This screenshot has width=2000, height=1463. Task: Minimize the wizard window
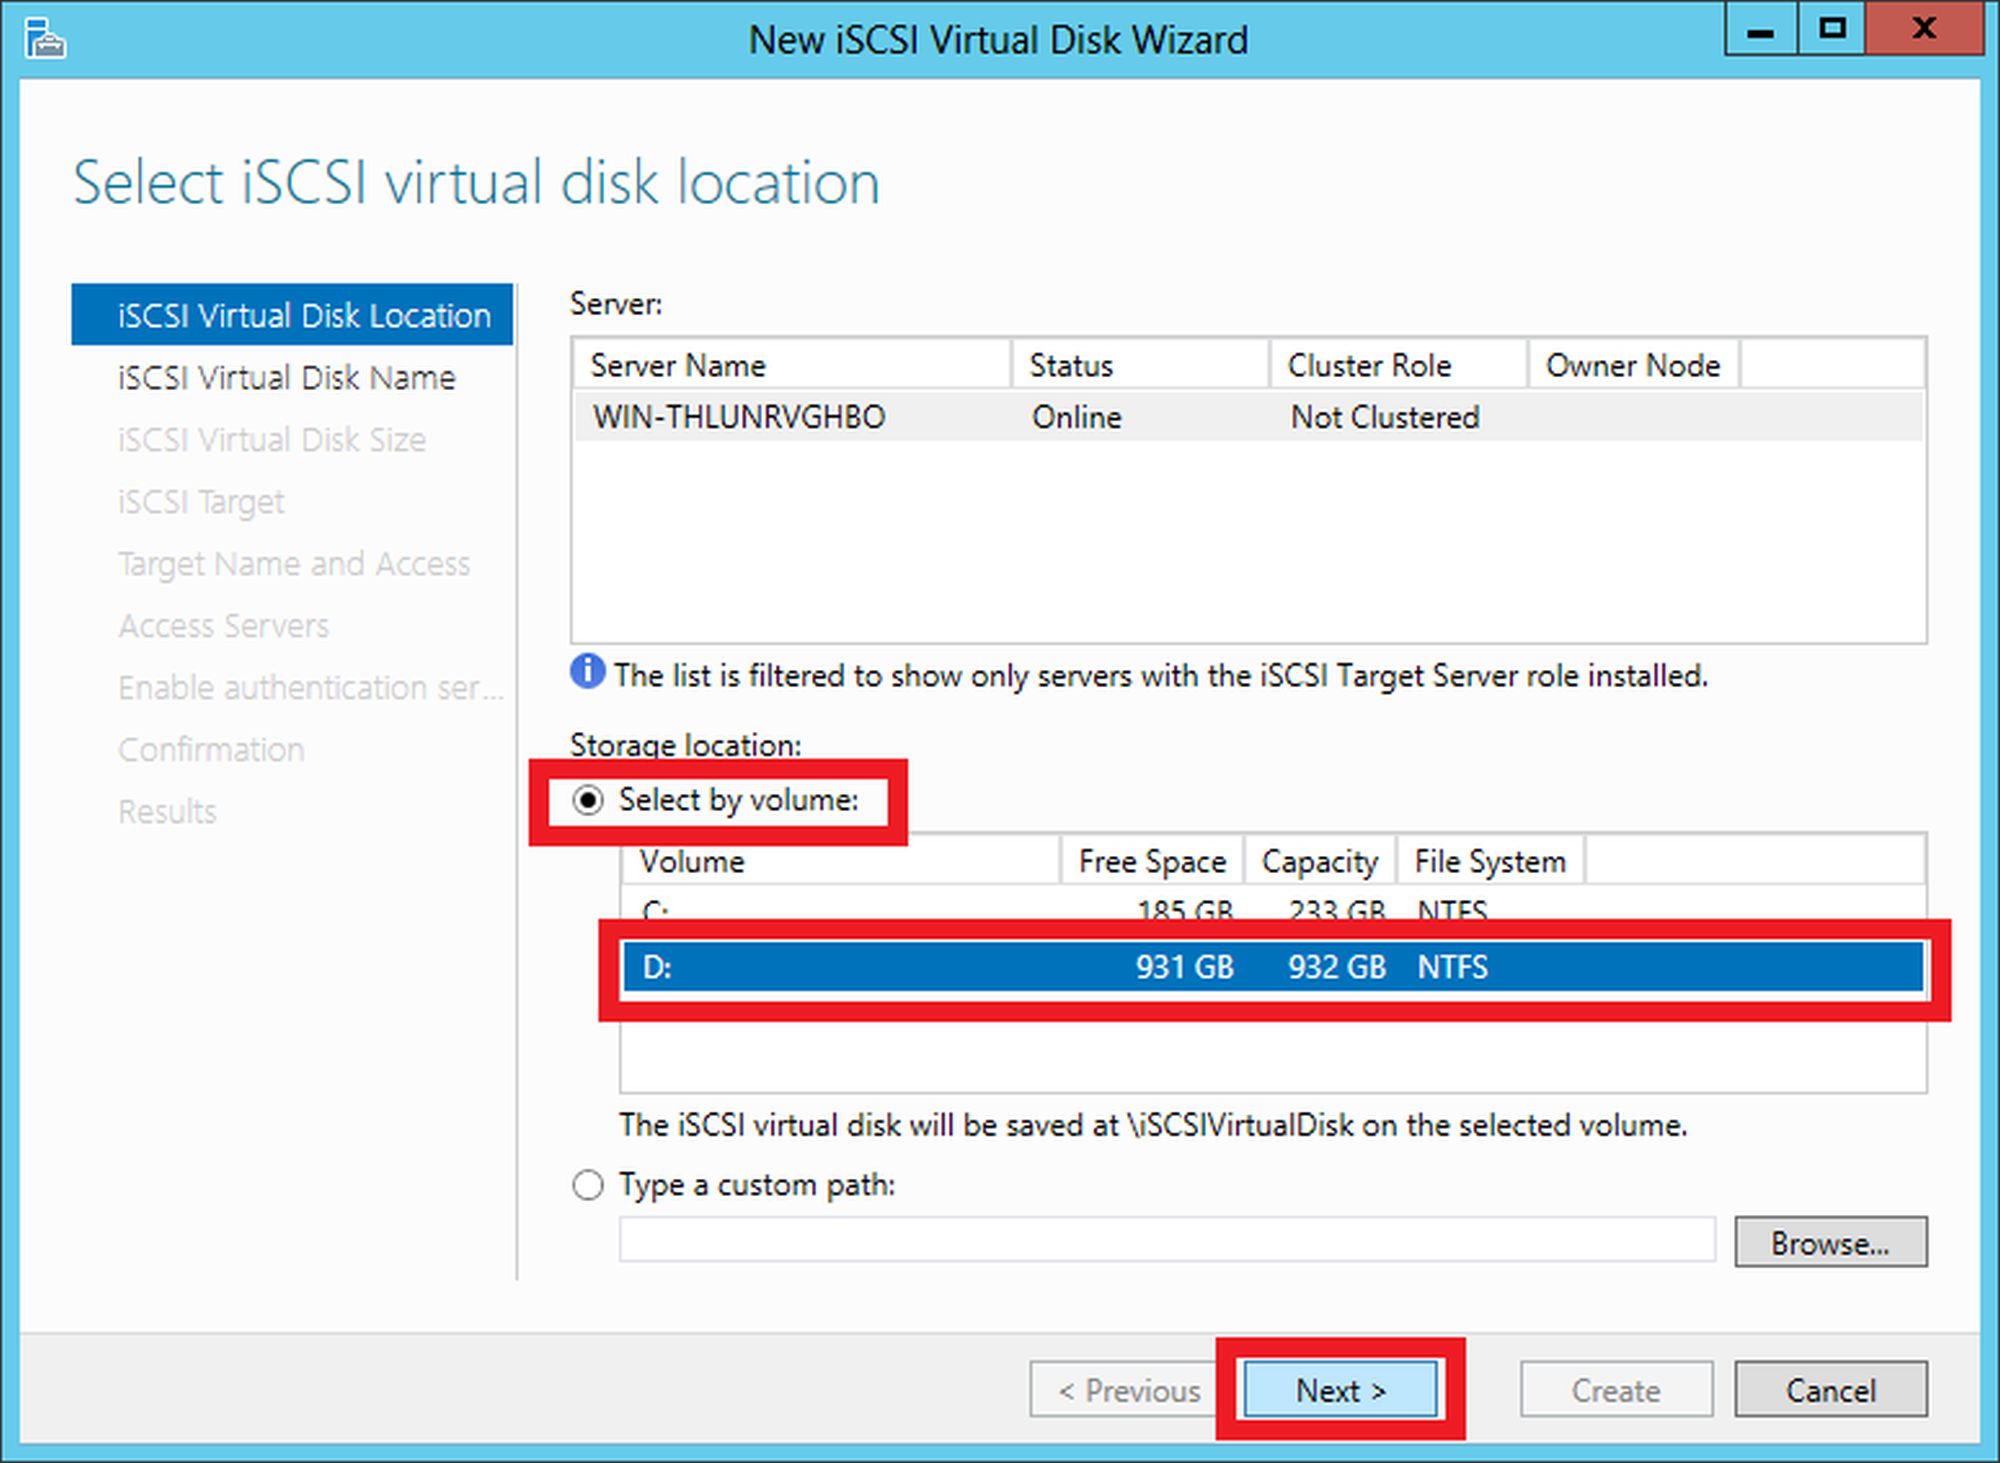pos(1761,30)
